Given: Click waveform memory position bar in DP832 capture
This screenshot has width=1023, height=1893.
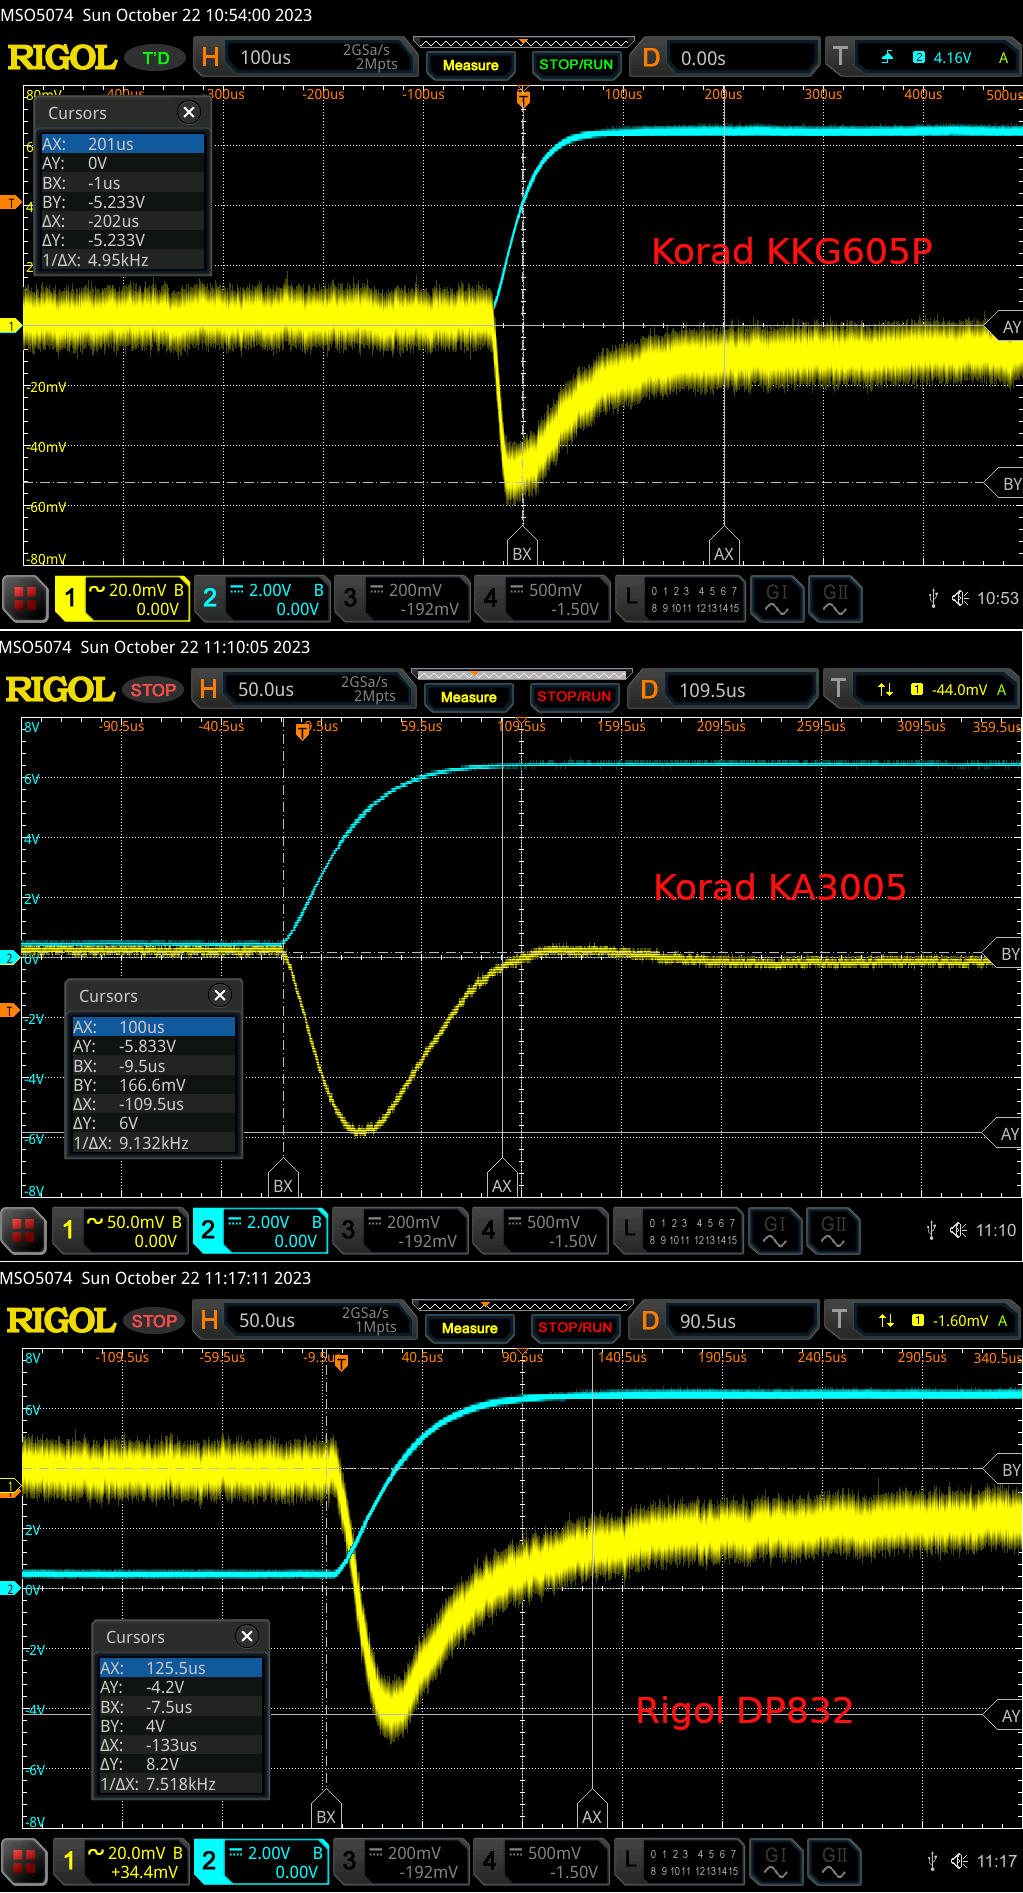Looking at the screenshot, I should coord(522,1306).
